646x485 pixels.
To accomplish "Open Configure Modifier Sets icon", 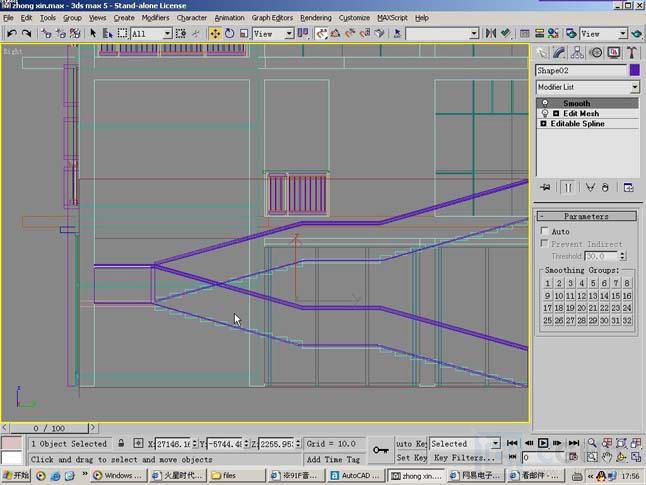I will coord(628,187).
